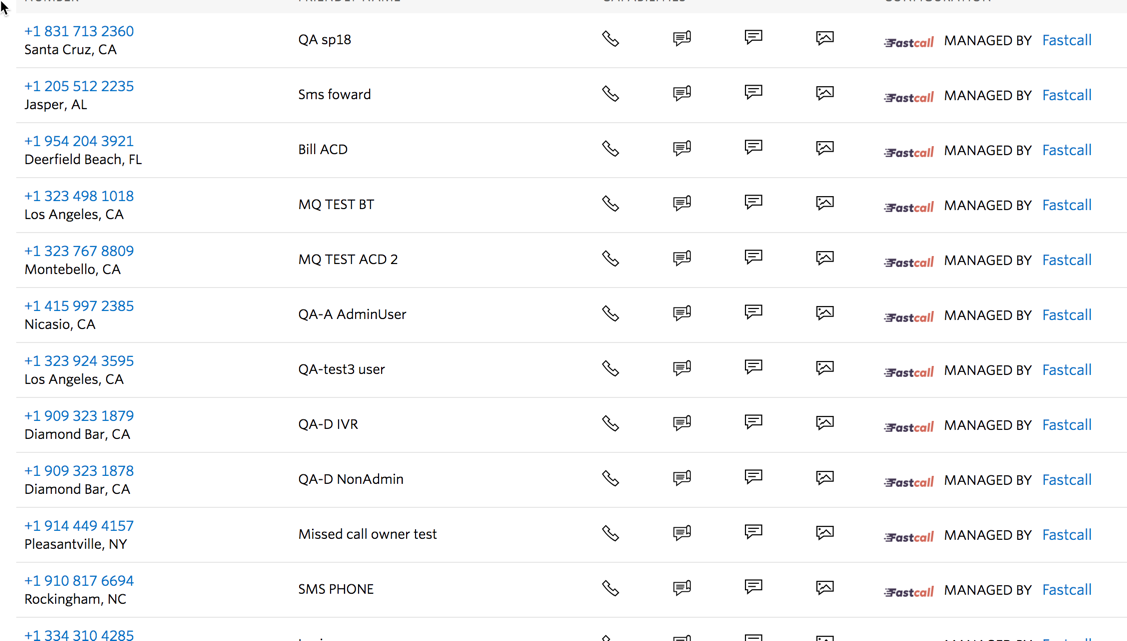Click MMS picture icon for MQ TEST BT

(825, 203)
